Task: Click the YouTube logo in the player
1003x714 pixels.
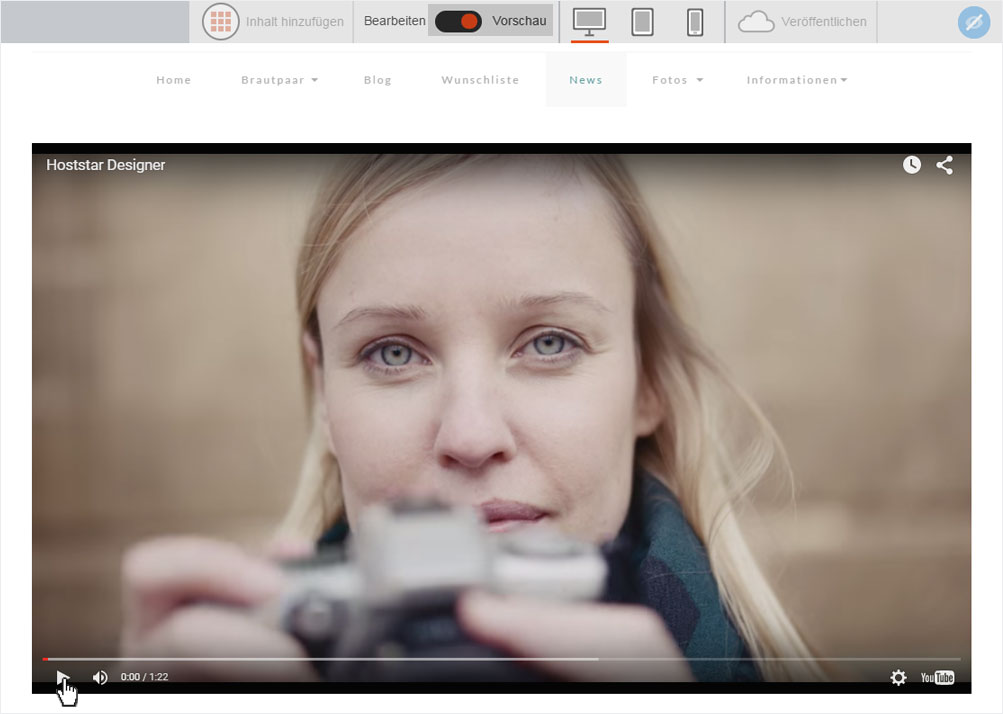Action: (x=937, y=678)
